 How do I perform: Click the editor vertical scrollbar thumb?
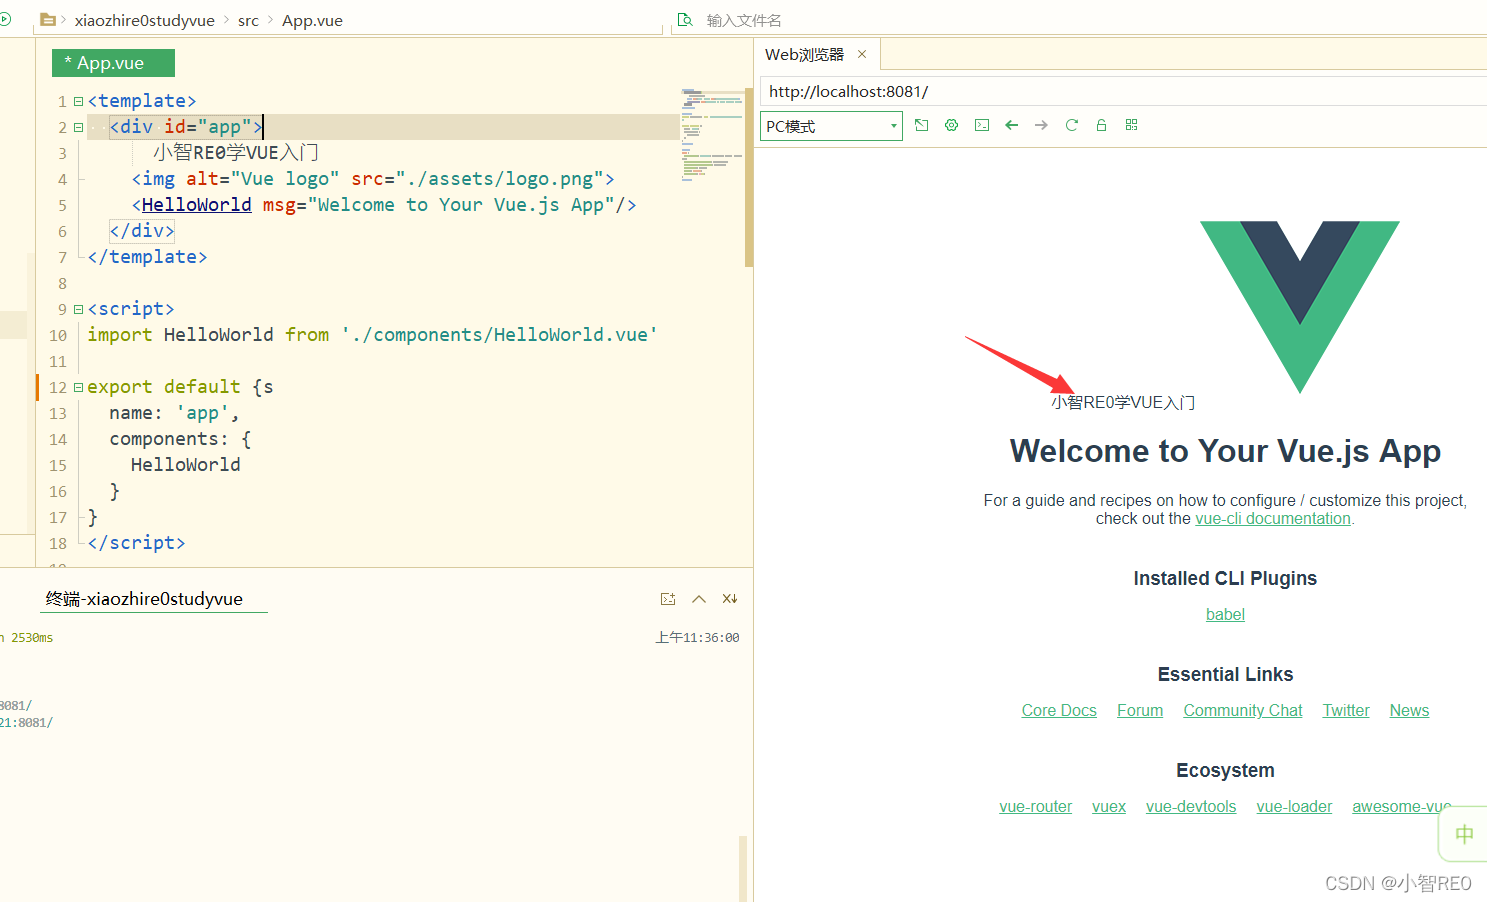click(749, 178)
